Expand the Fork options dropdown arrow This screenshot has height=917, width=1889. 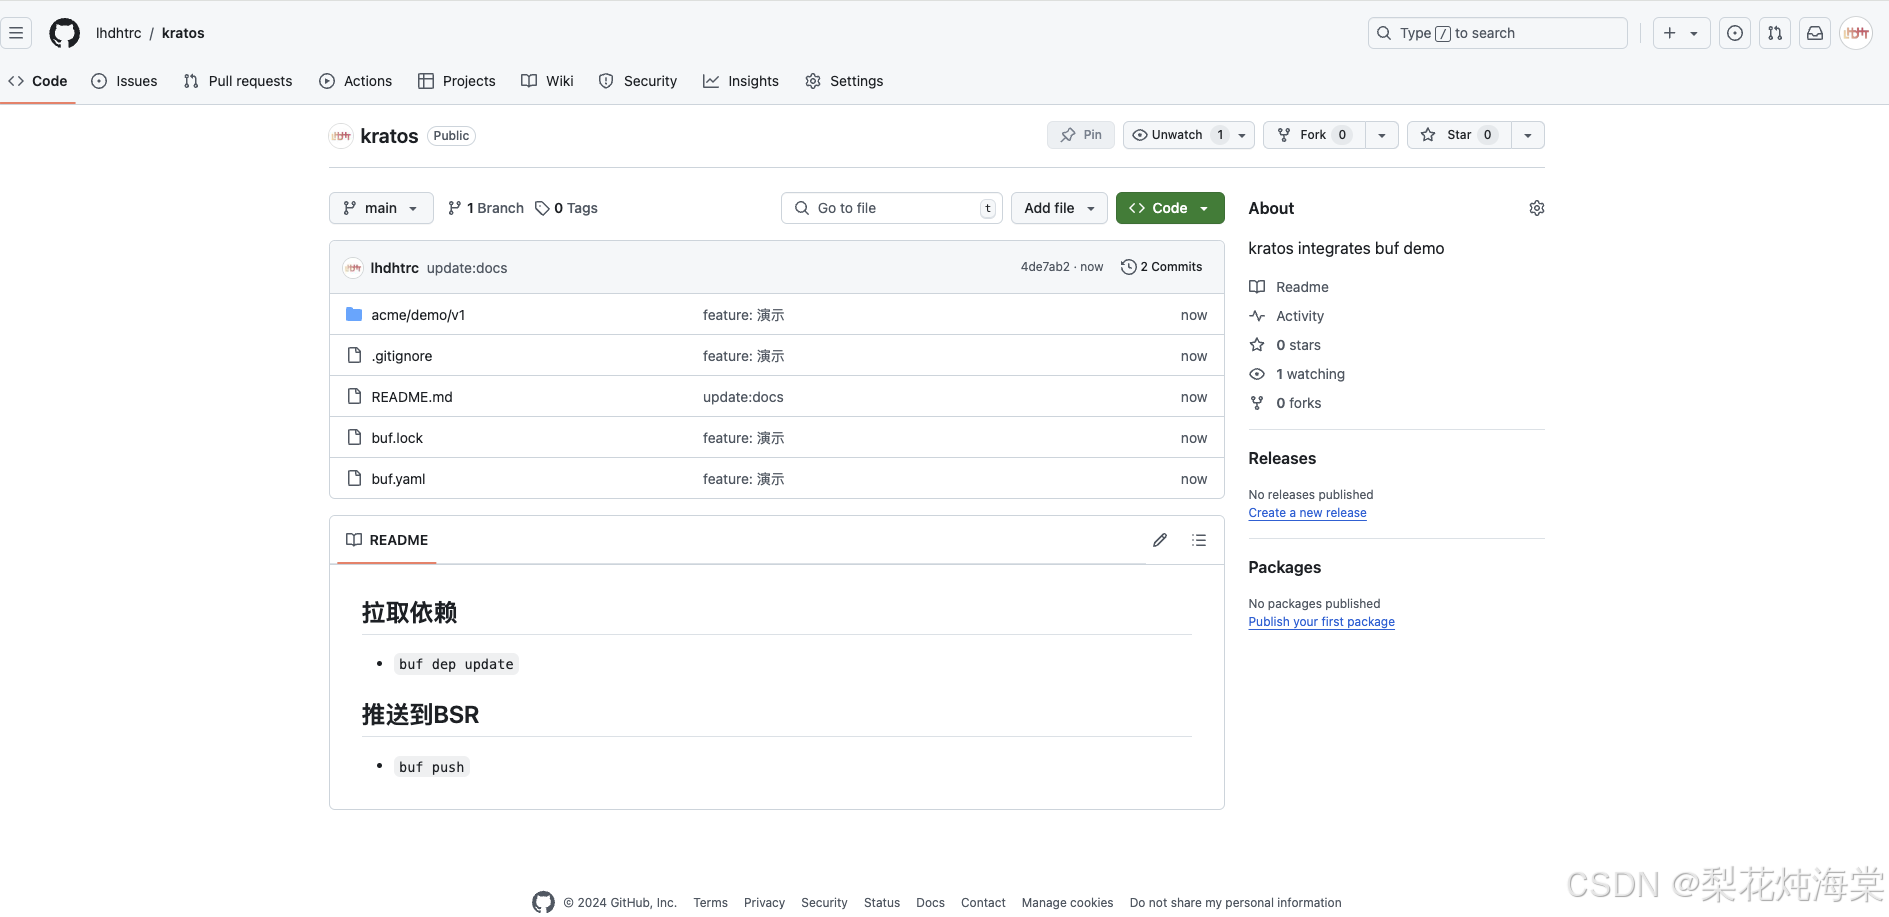[x=1382, y=135]
